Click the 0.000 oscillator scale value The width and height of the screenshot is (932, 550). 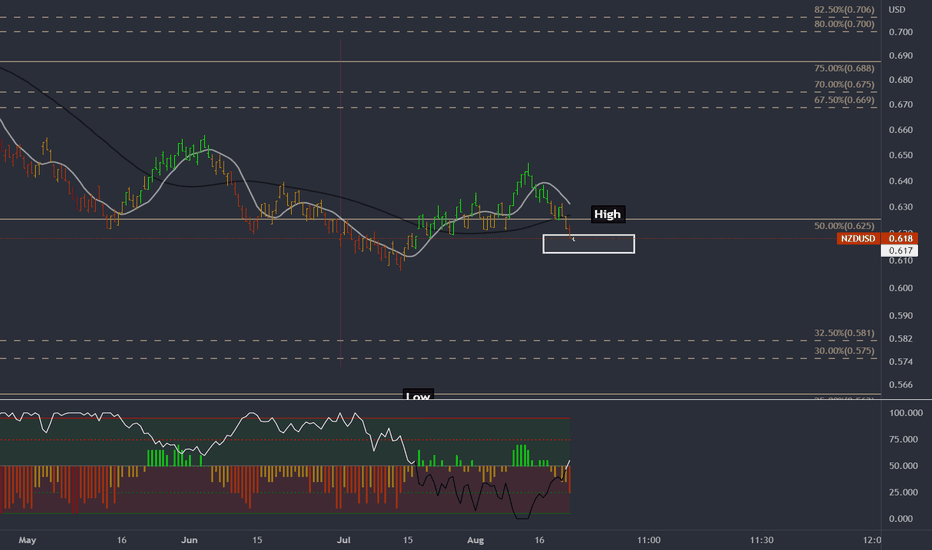point(900,518)
